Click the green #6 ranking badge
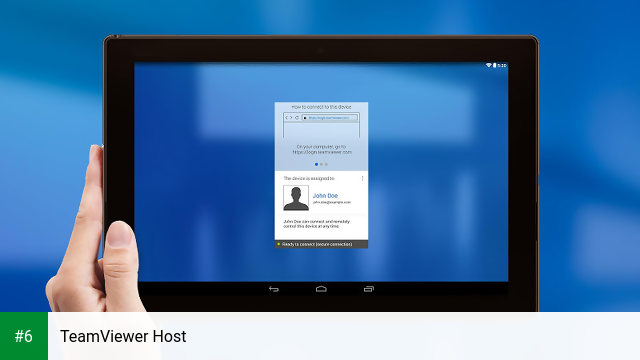This screenshot has height=360, width=640. pyautogui.click(x=24, y=336)
